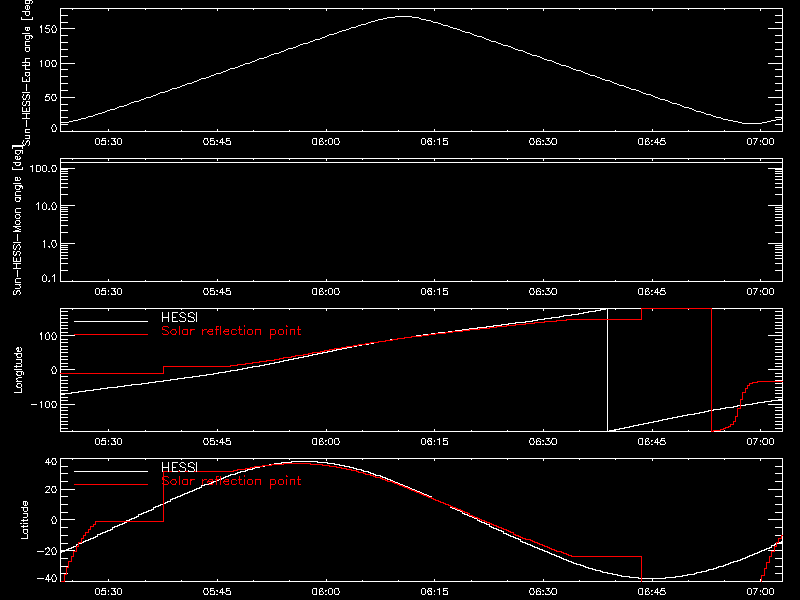The image size is (800, 600).
Task: Select the HESSI legend text in Latitude plot
Action: point(179,467)
